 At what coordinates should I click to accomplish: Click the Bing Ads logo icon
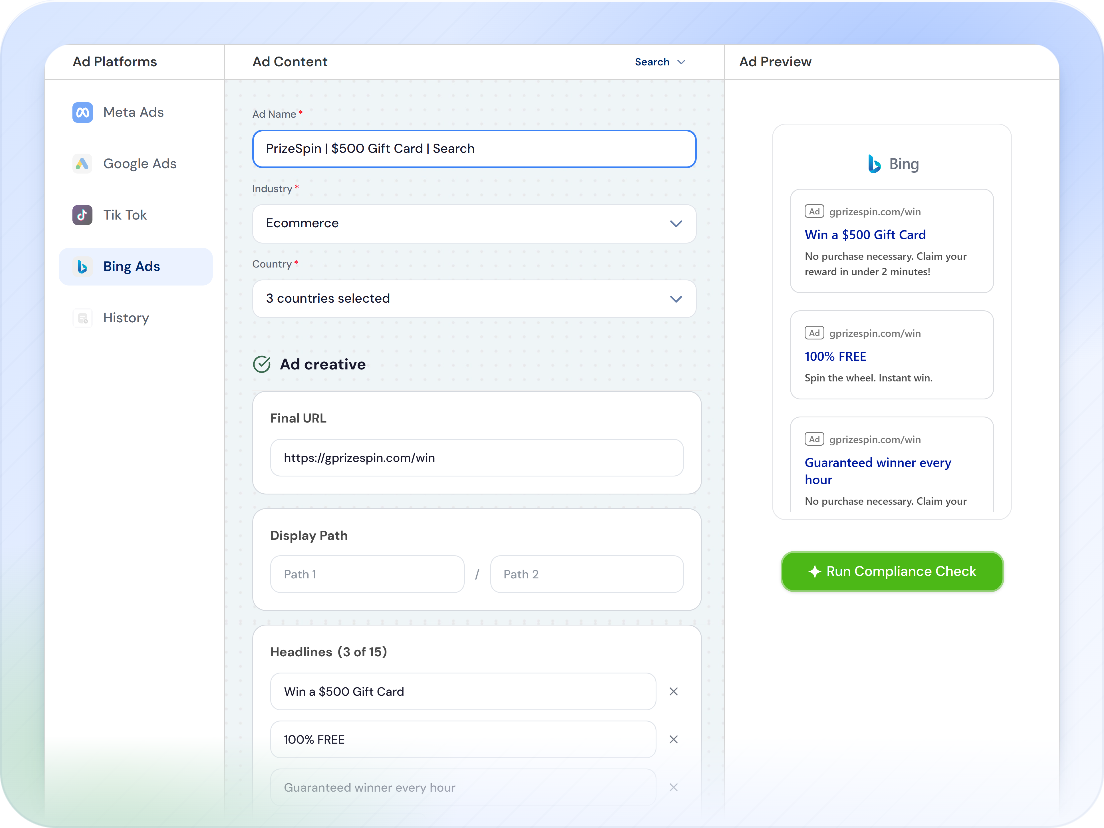(x=82, y=267)
